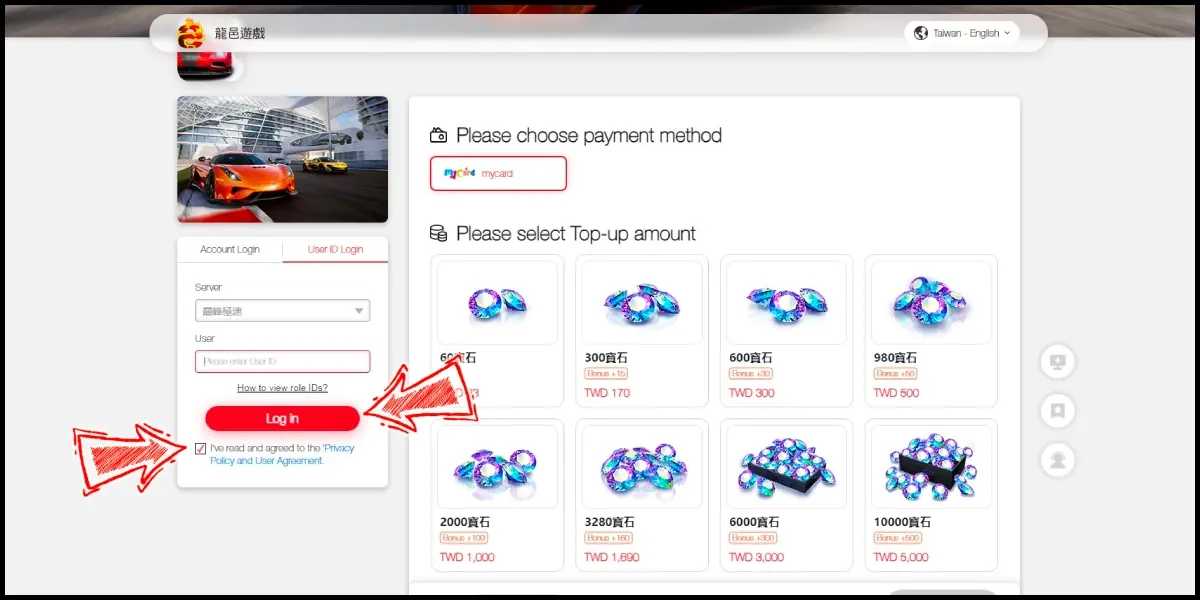Select the 3280 gems TWD 1,690 package
The width and height of the screenshot is (1200, 600).
(x=642, y=495)
